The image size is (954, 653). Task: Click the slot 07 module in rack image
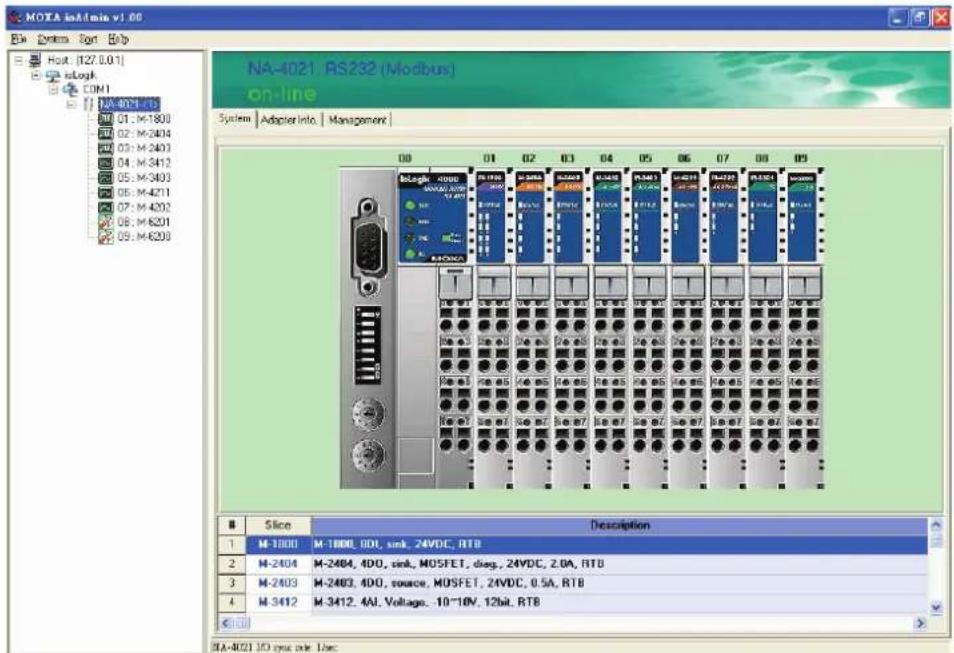pos(725,329)
